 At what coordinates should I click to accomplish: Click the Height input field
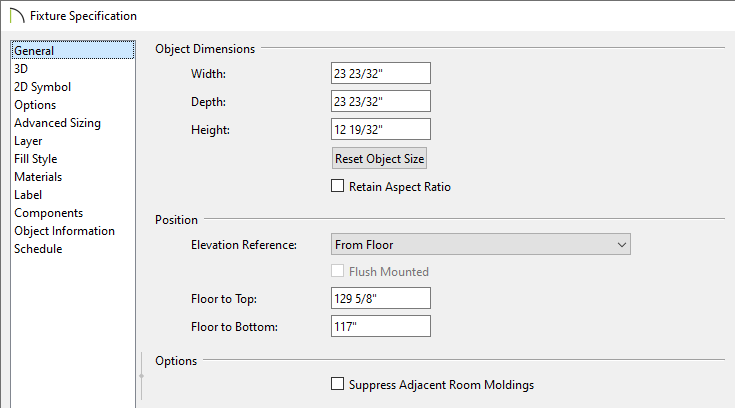click(x=381, y=129)
